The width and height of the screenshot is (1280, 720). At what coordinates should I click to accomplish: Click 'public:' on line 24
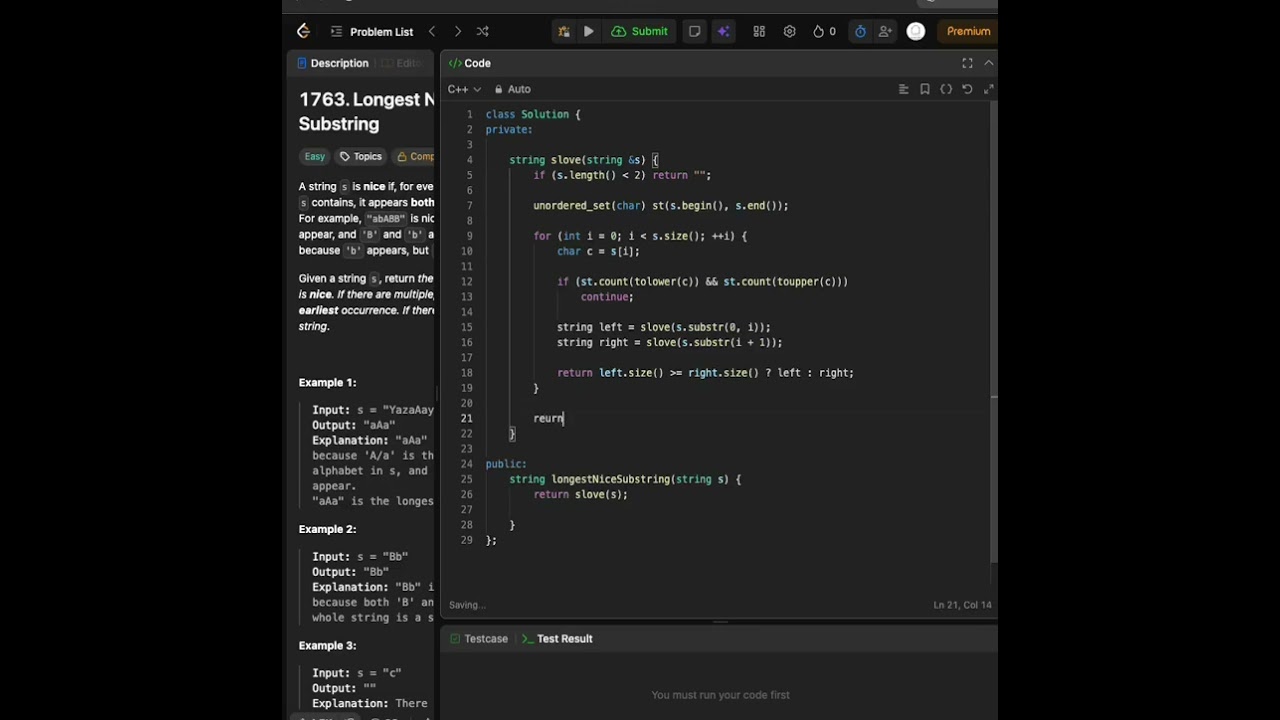coord(506,464)
